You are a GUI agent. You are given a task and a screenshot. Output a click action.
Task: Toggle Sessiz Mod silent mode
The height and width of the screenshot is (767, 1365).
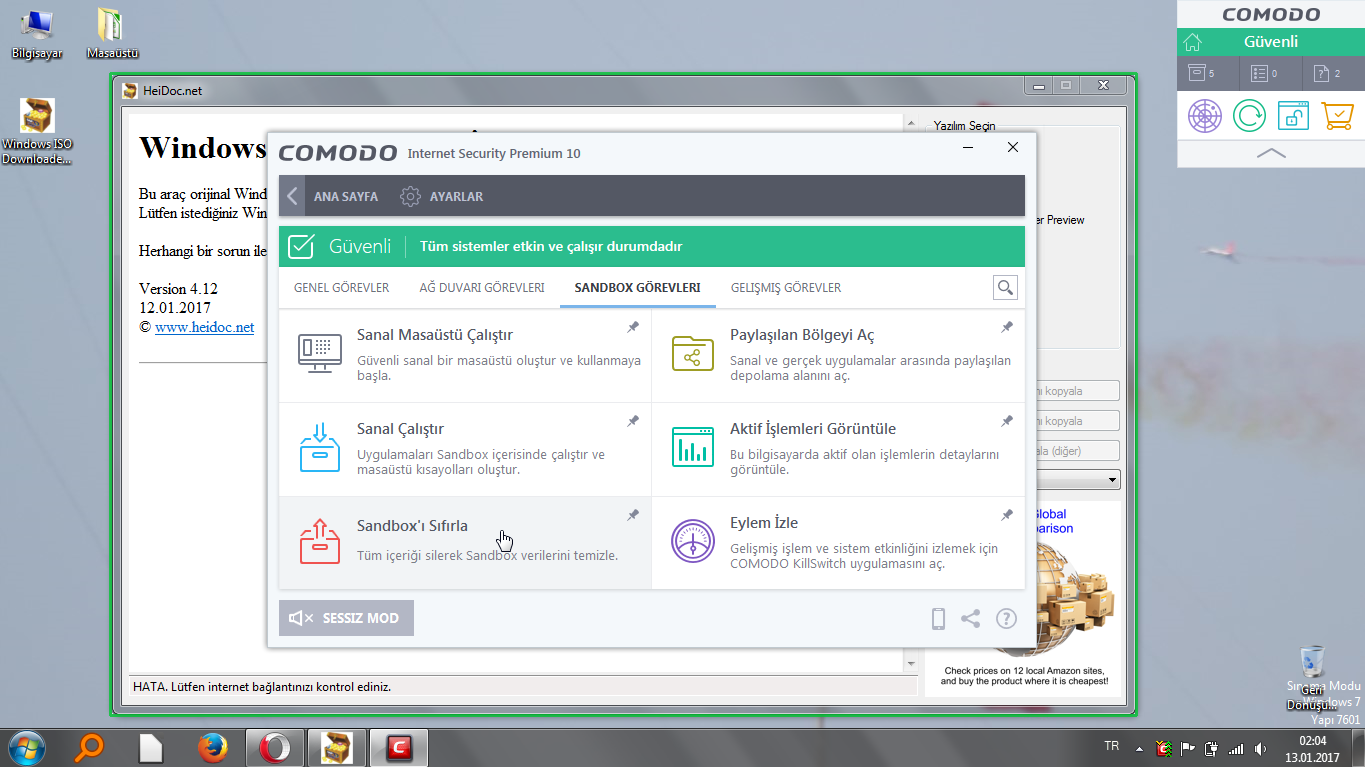click(x=346, y=618)
